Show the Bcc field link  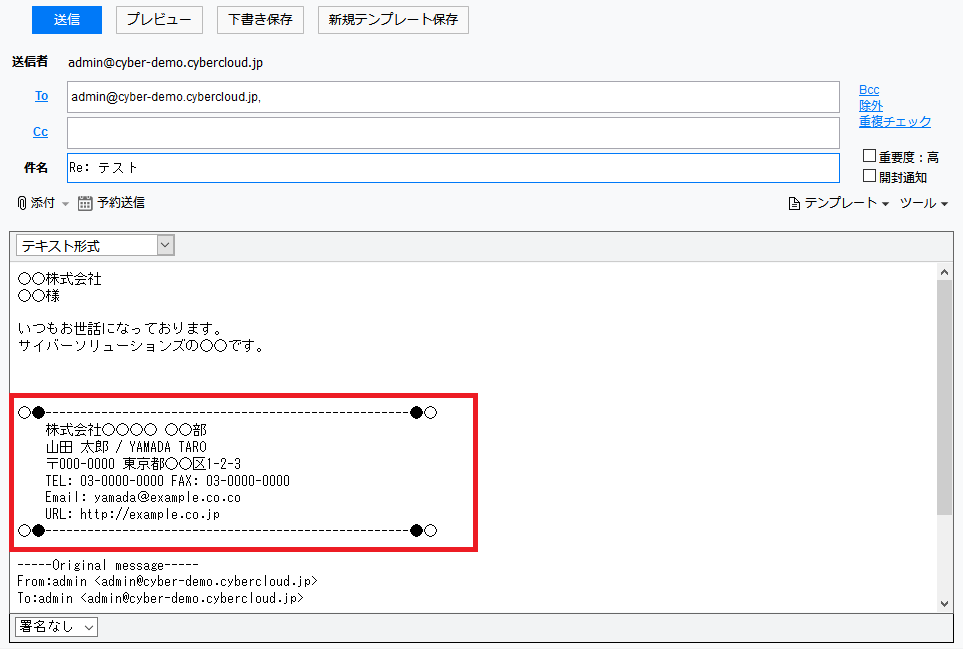pyautogui.click(x=869, y=90)
